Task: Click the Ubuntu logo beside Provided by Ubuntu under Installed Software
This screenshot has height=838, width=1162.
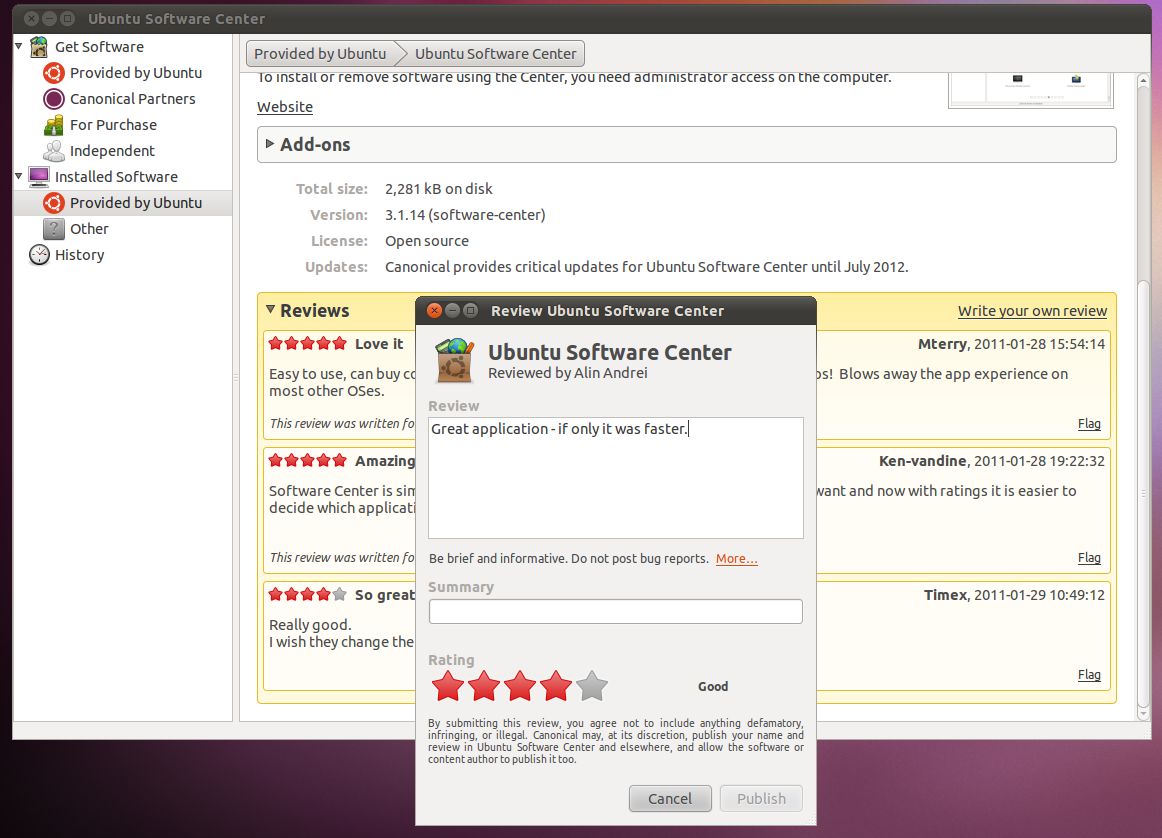Action: pos(54,202)
